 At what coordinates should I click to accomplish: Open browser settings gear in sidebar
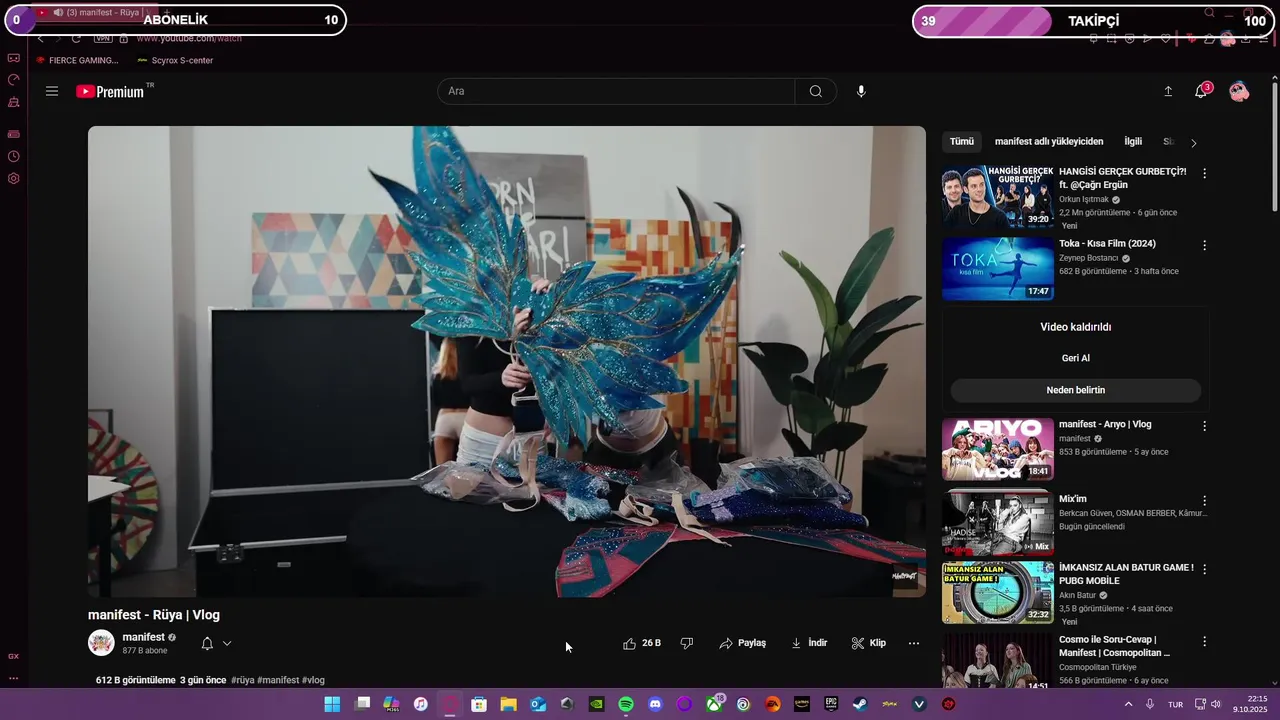pos(14,179)
